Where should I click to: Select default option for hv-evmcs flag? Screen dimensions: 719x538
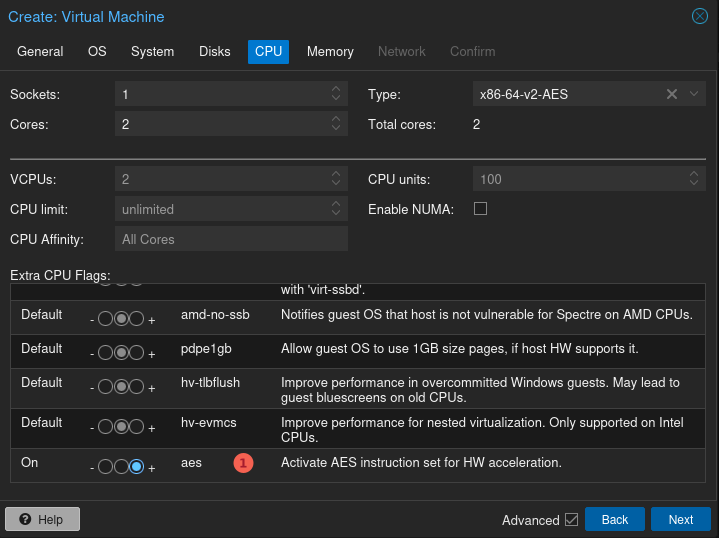(x=121, y=427)
